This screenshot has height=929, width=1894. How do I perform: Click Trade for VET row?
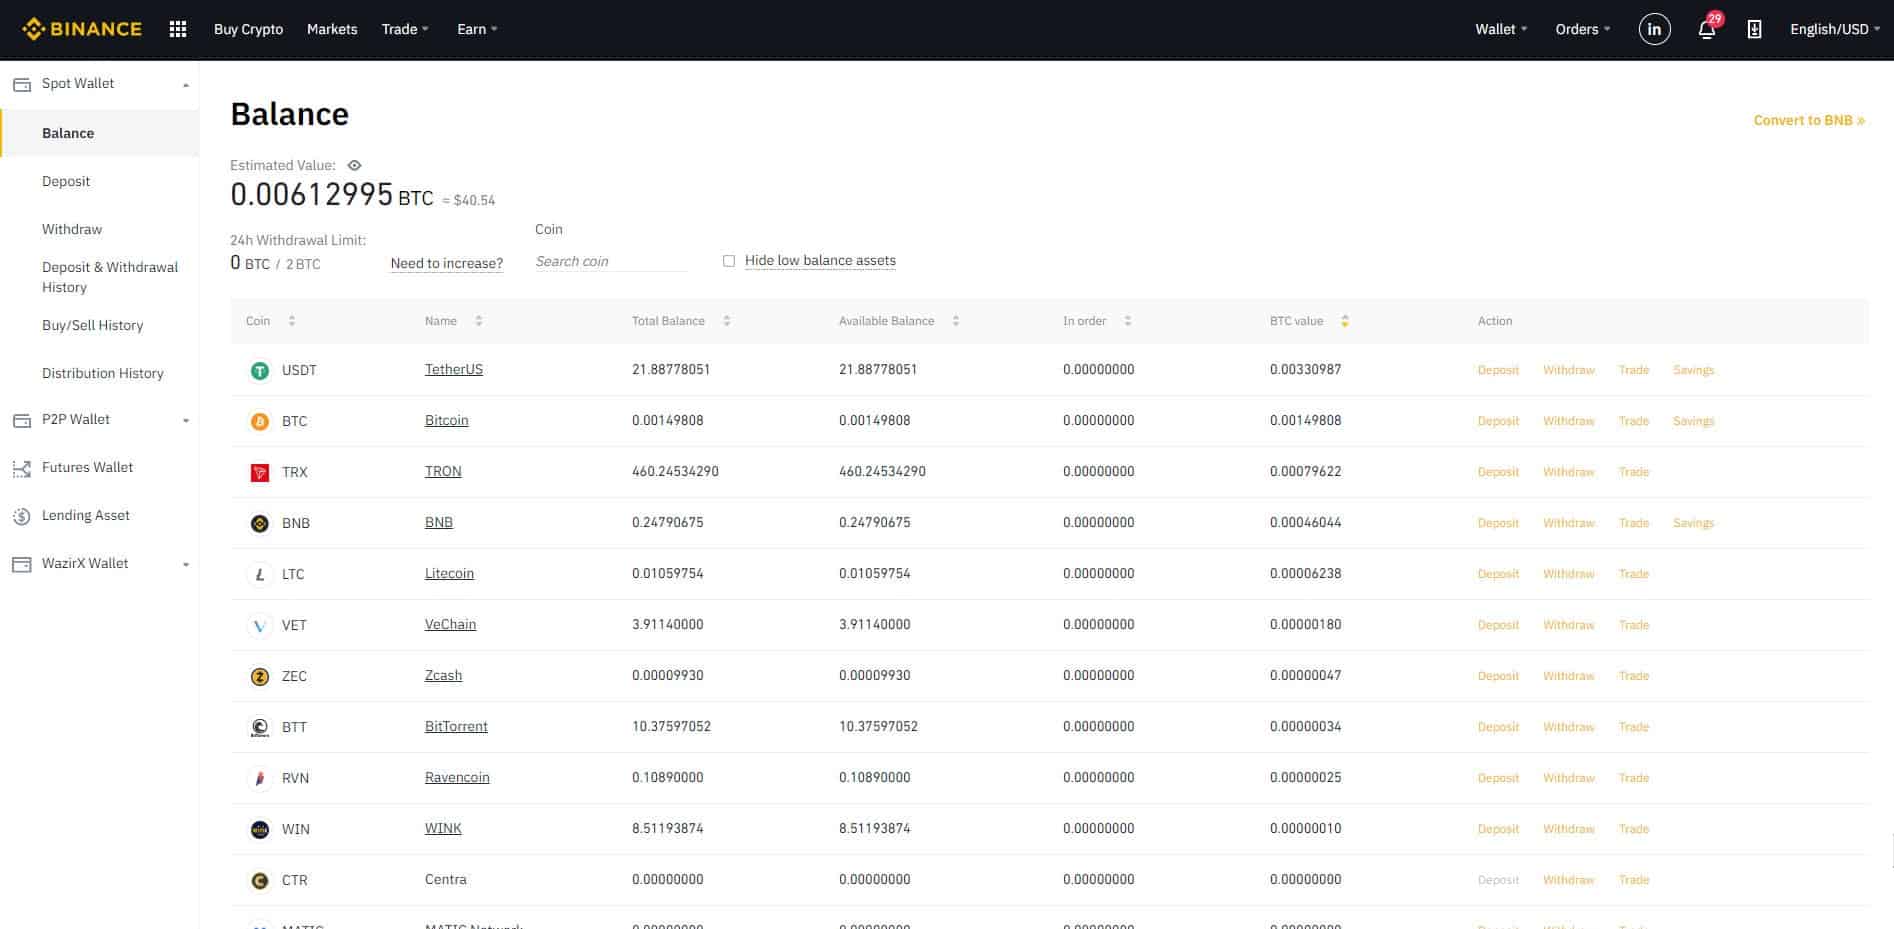click(x=1634, y=625)
